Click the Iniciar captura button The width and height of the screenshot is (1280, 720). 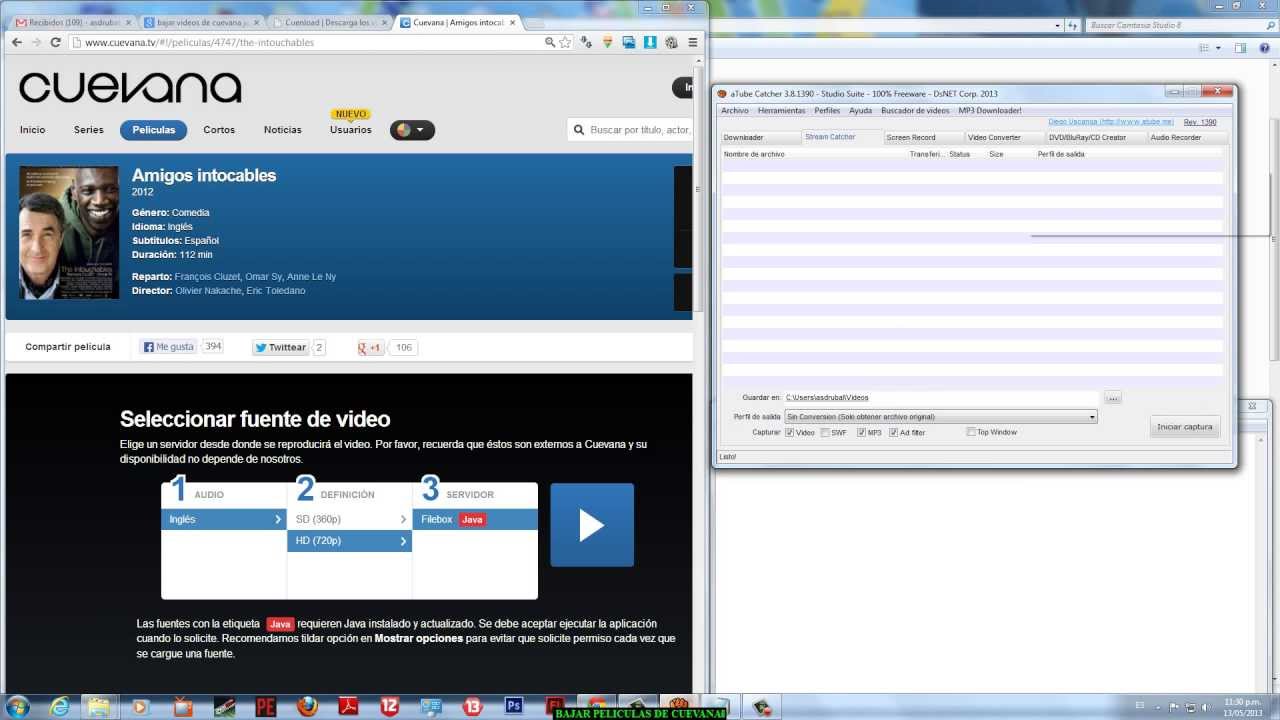(x=1185, y=427)
